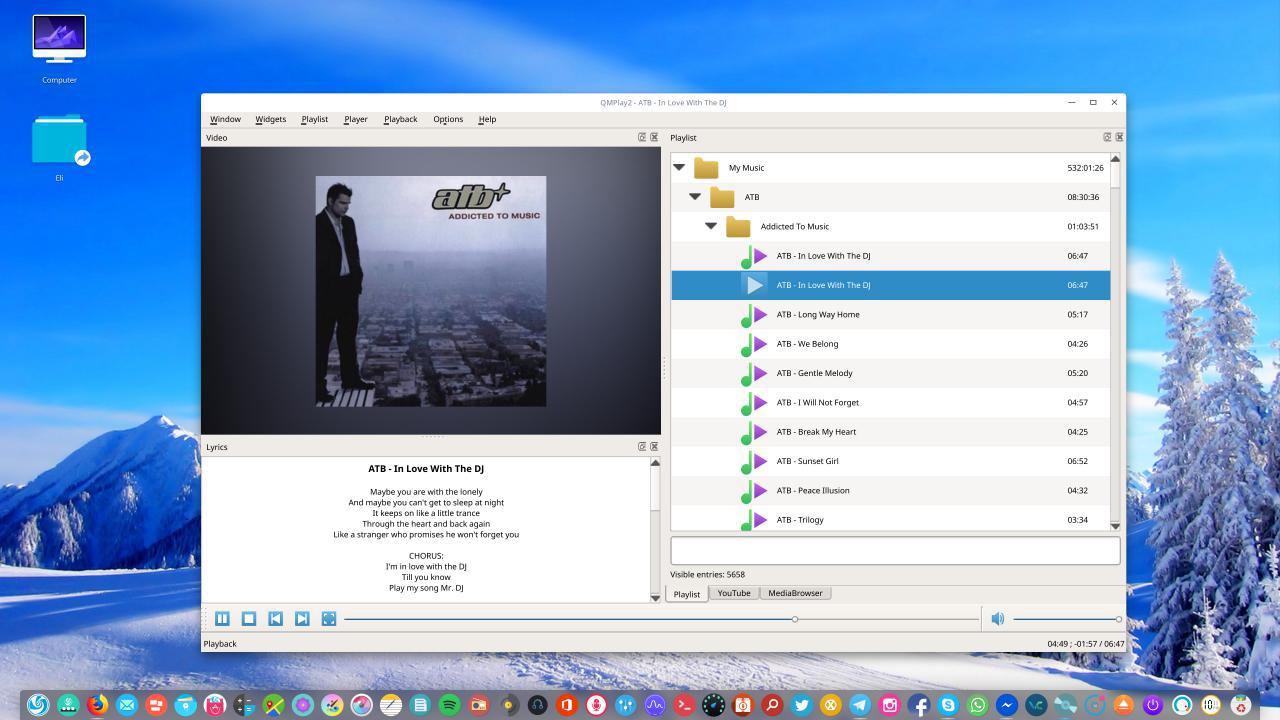Click the lyrics scrollbar down arrow
Image resolution: width=1280 pixels, height=720 pixels.
click(x=655, y=597)
